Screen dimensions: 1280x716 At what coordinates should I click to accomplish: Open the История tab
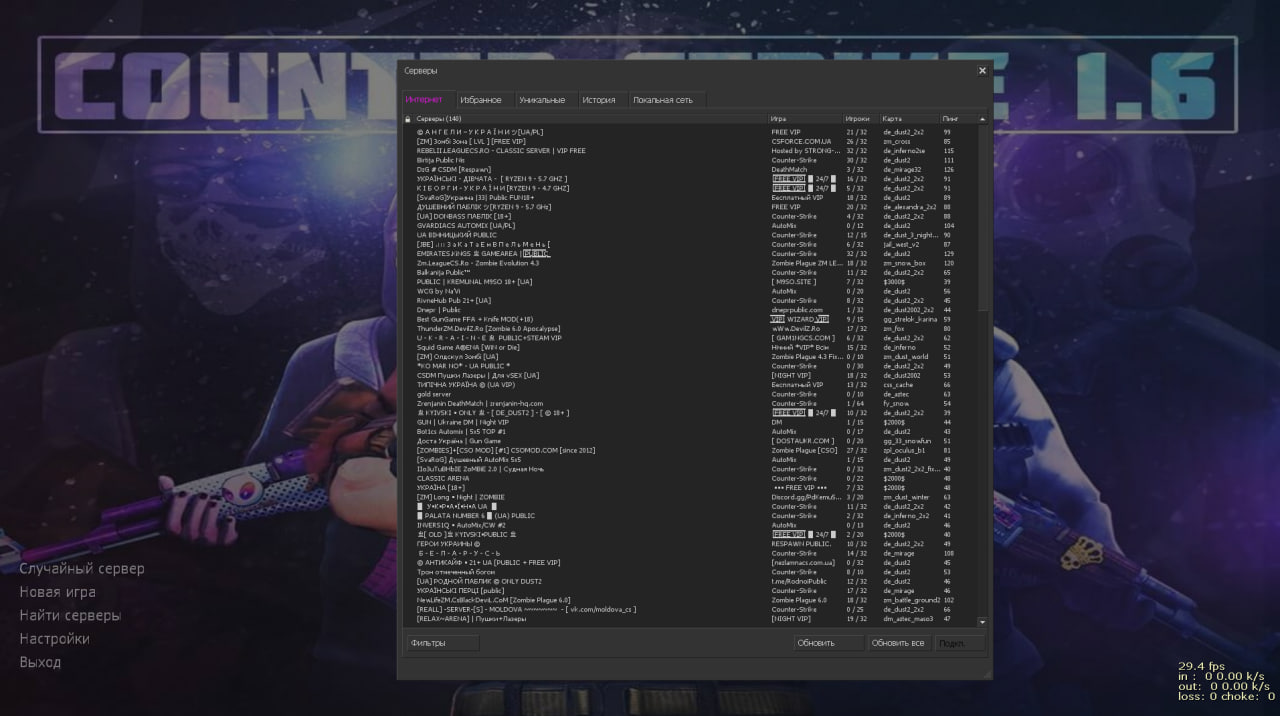[599, 100]
